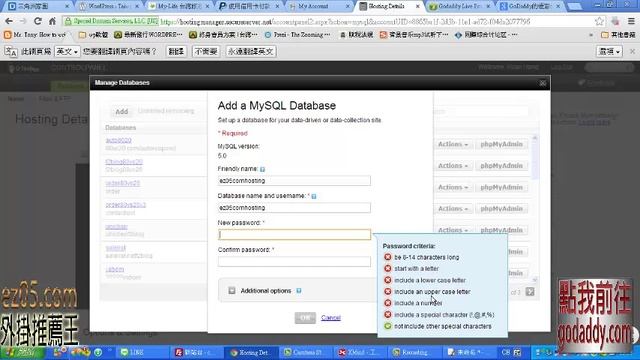The width and height of the screenshot is (640, 360).
Task: Click the OK button
Action: pyautogui.click(x=305, y=318)
